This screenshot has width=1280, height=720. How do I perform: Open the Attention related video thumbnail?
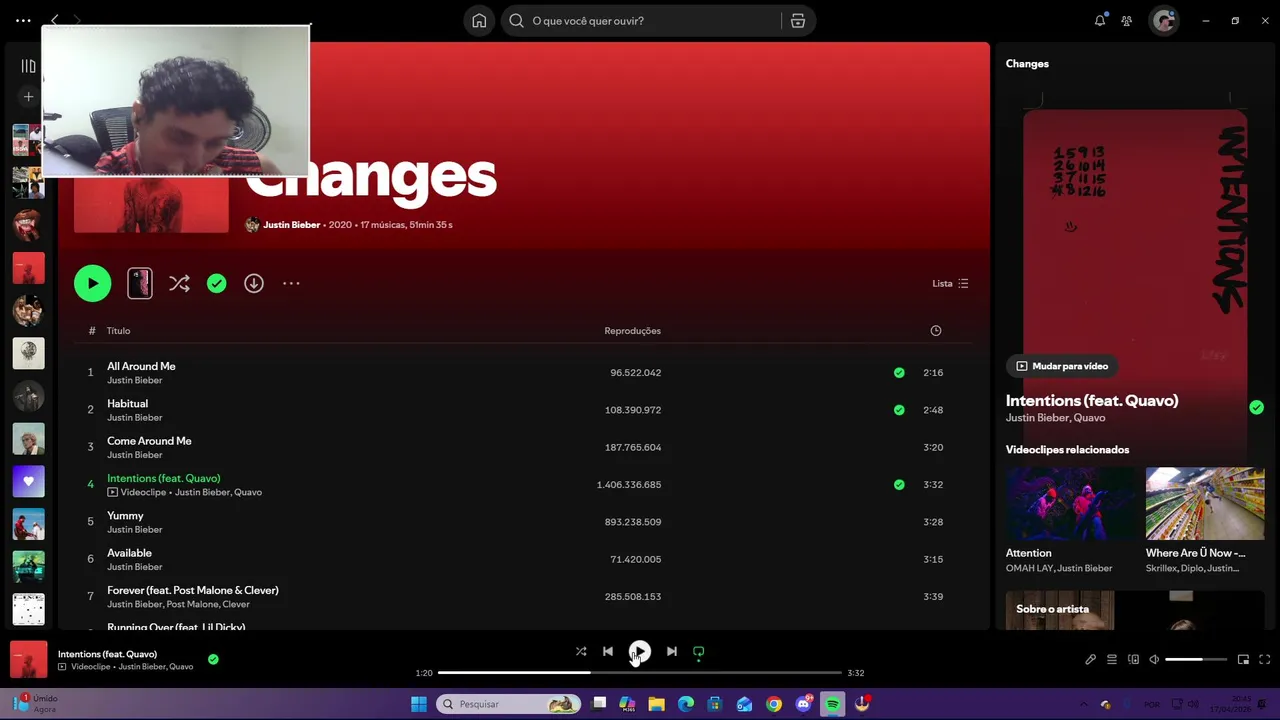point(1071,504)
